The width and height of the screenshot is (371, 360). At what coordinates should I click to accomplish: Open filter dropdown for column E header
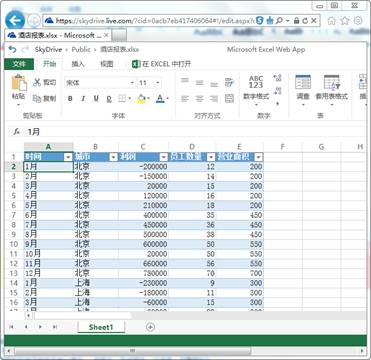point(259,157)
